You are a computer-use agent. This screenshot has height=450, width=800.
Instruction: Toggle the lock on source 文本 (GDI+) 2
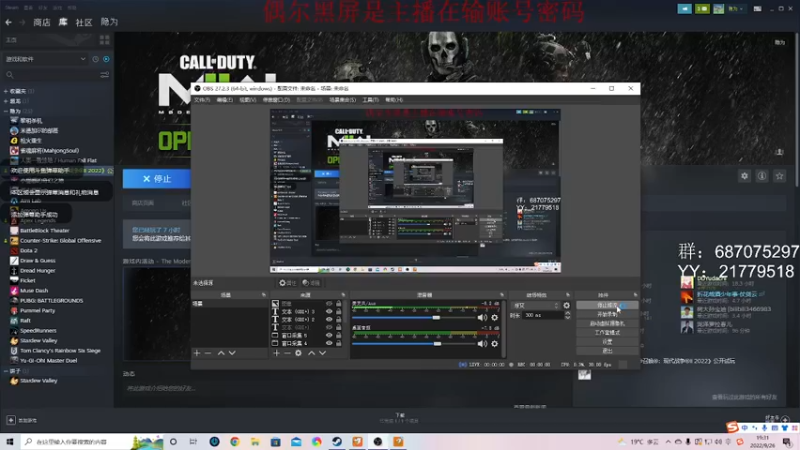click(x=338, y=319)
